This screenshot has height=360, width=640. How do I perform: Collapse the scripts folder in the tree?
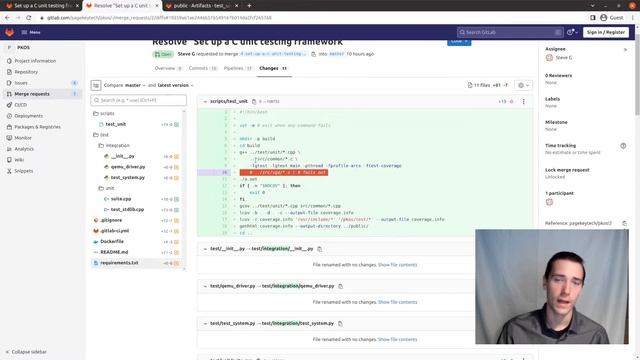coord(107,113)
